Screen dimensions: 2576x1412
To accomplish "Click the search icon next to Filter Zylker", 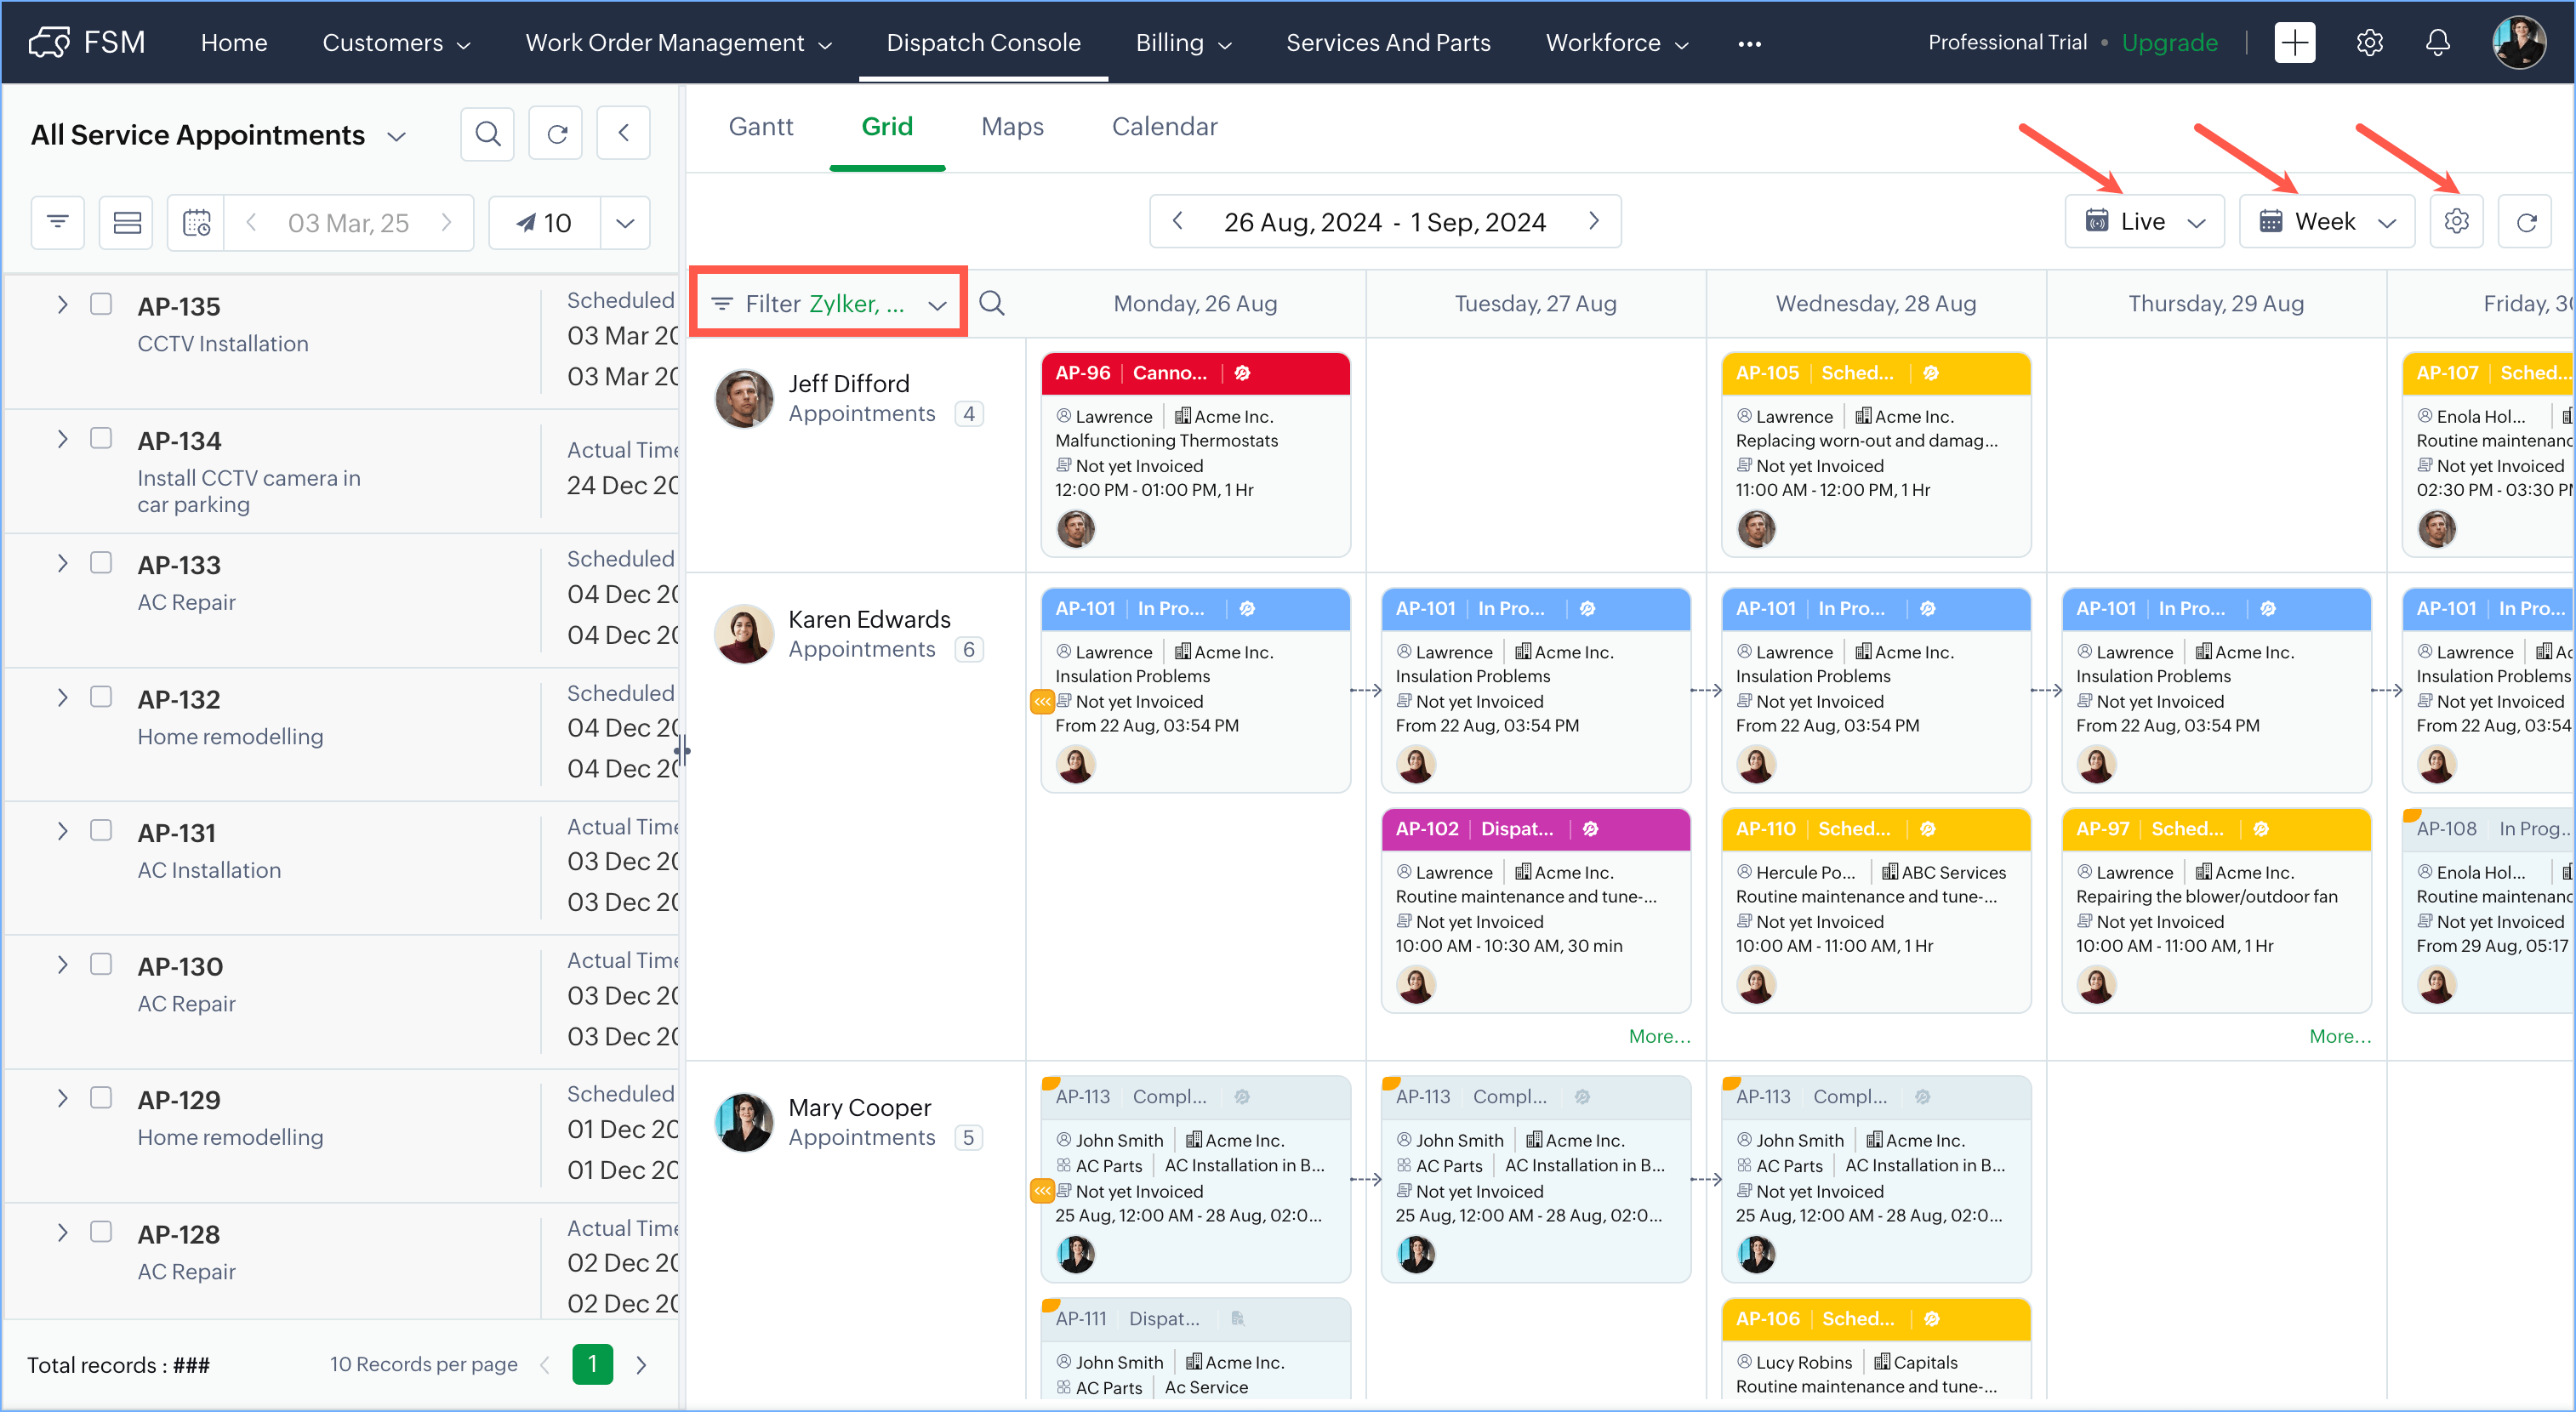I will [991, 303].
